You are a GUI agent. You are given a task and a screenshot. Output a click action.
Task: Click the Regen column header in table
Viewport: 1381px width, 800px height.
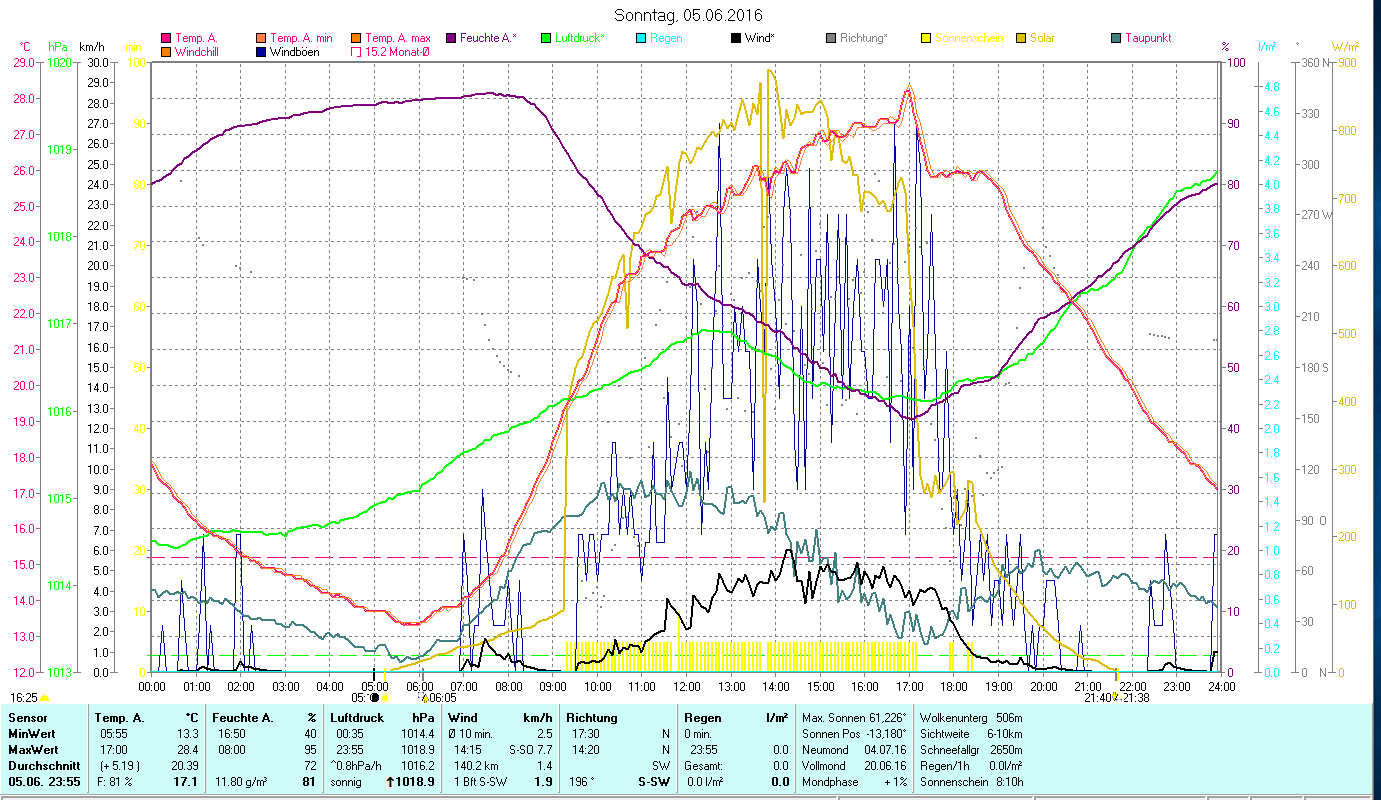[x=700, y=718]
